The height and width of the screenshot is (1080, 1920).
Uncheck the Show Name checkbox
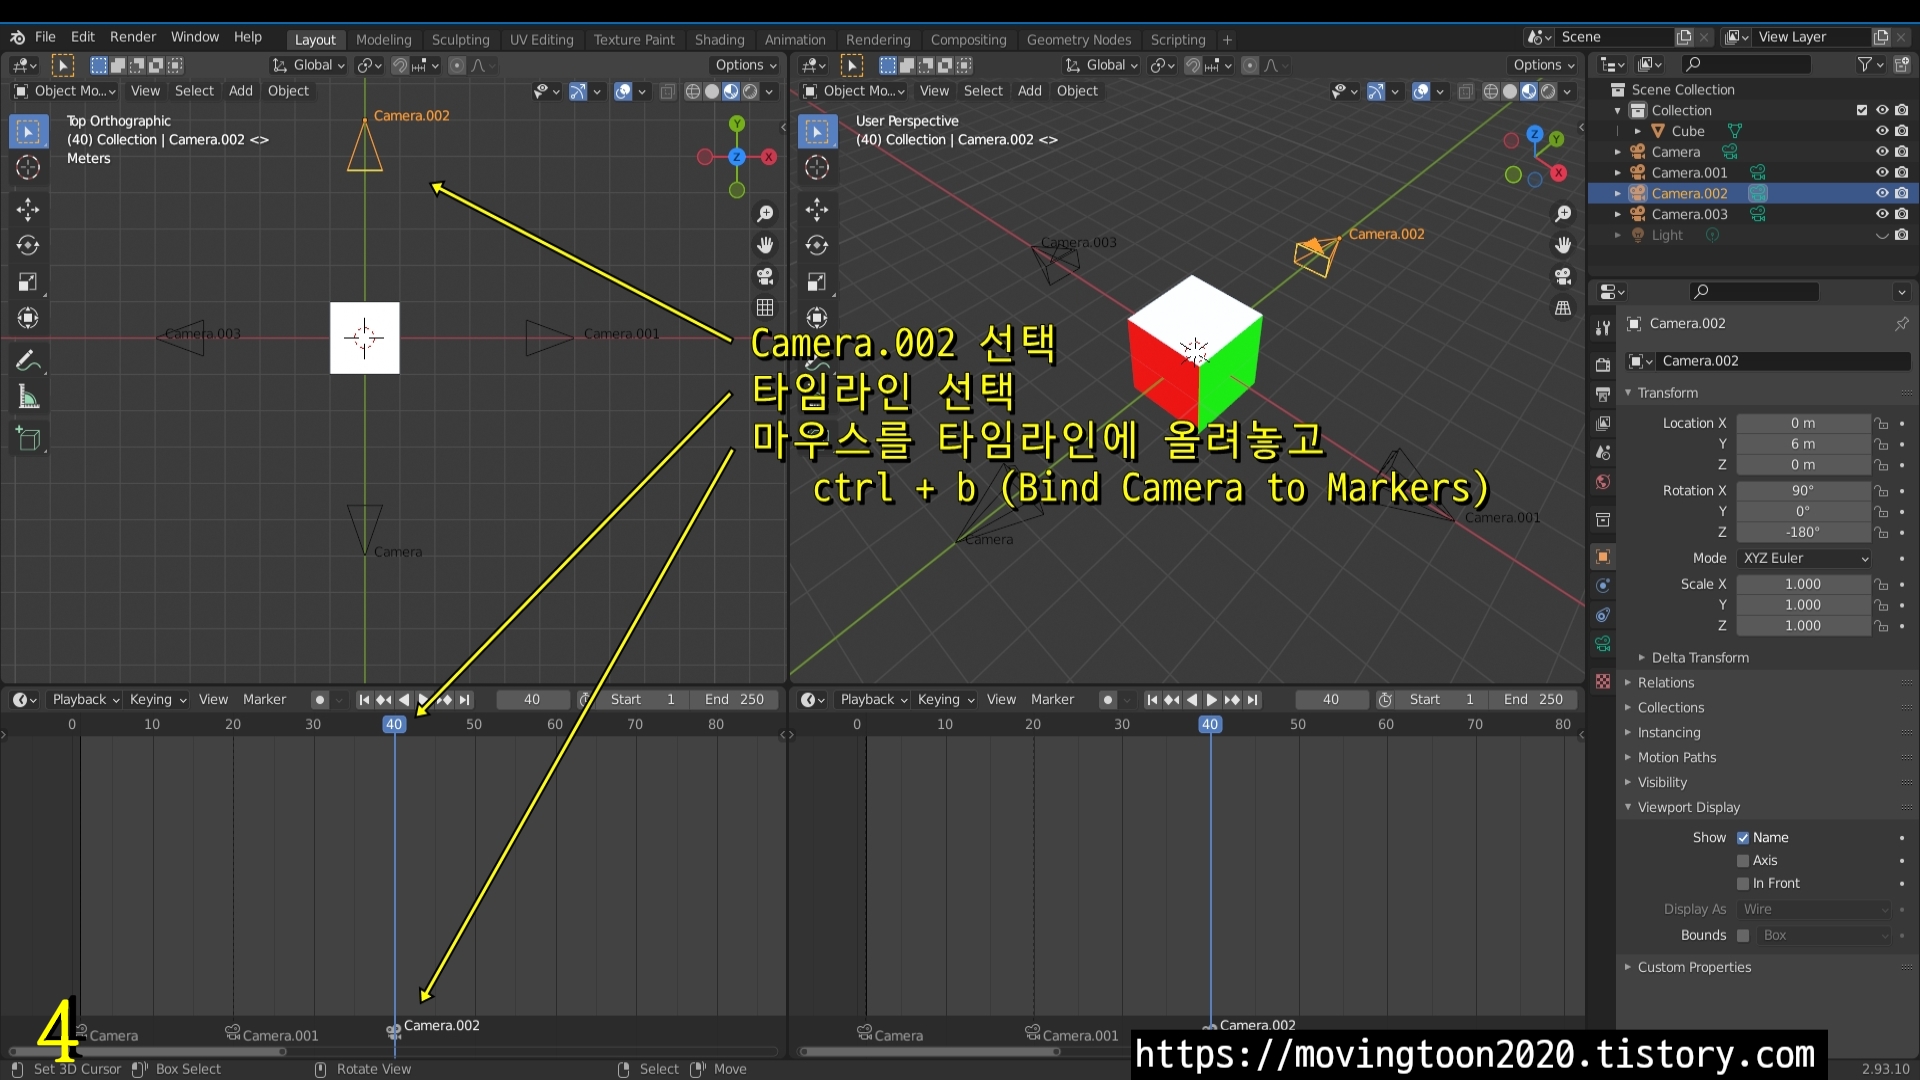pyautogui.click(x=1743, y=838)
